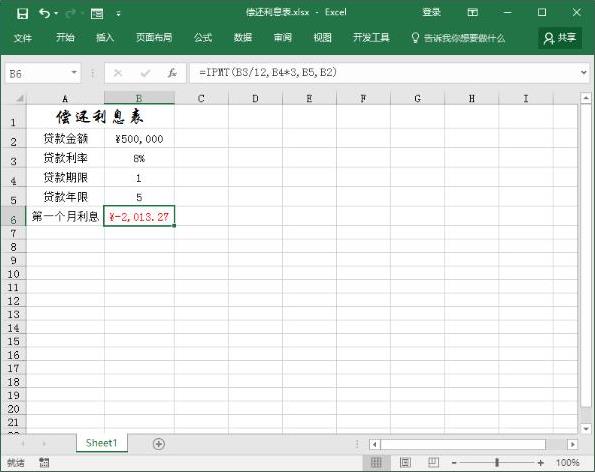Viewport: 595px width, 472px height.
Task: Click the zoom slider handle
Action: [497, 462]
